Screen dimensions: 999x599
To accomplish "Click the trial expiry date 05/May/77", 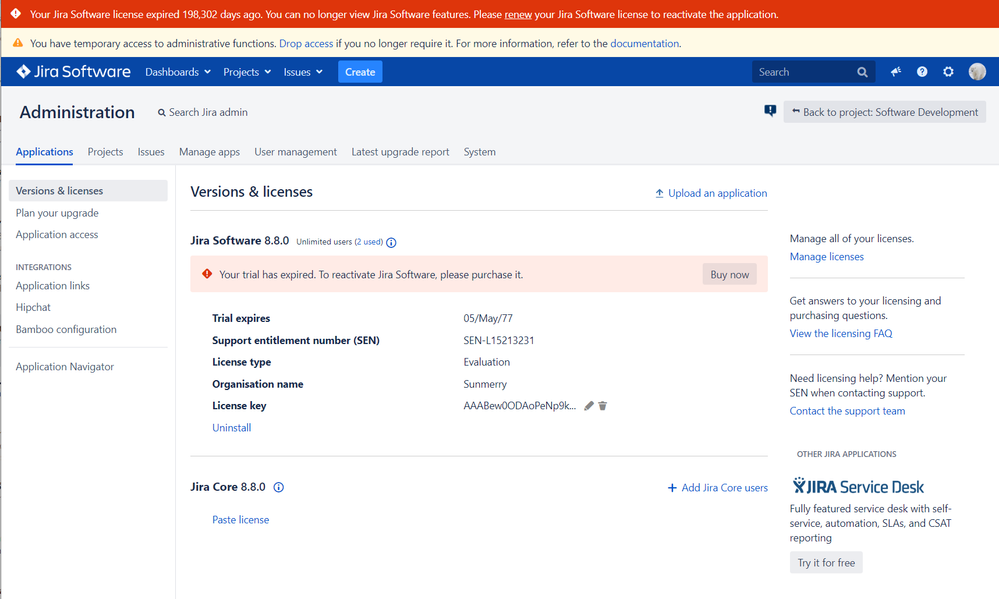I will [x=488, y=318].
